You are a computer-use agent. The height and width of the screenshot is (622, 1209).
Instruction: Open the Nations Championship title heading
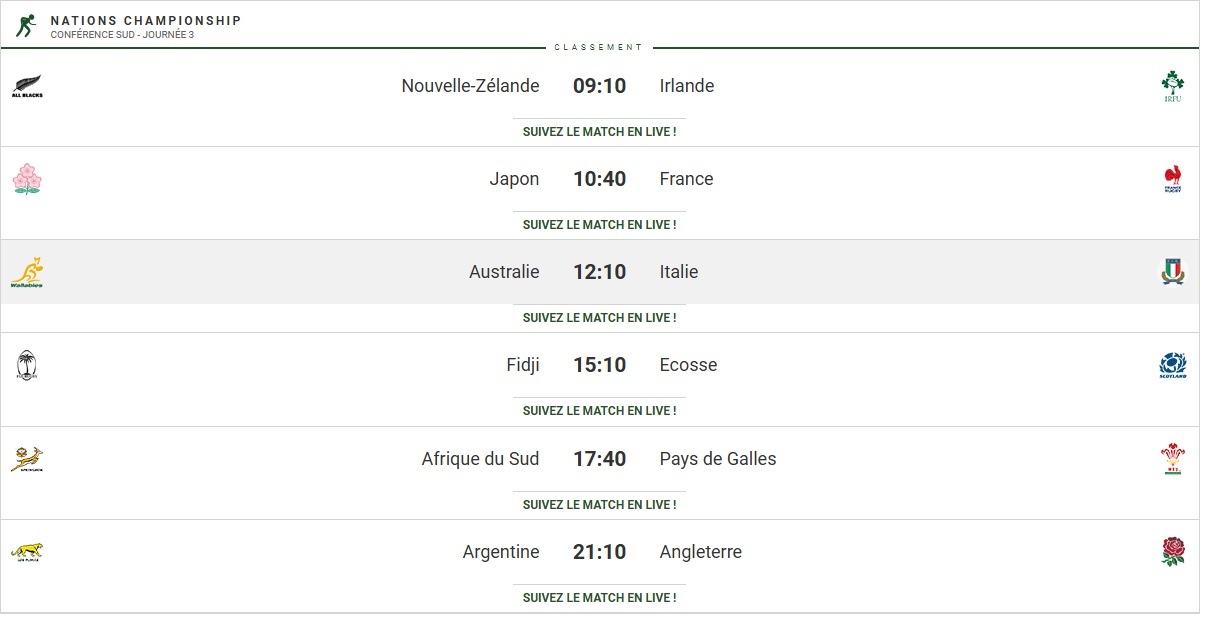tap(146, 20)
